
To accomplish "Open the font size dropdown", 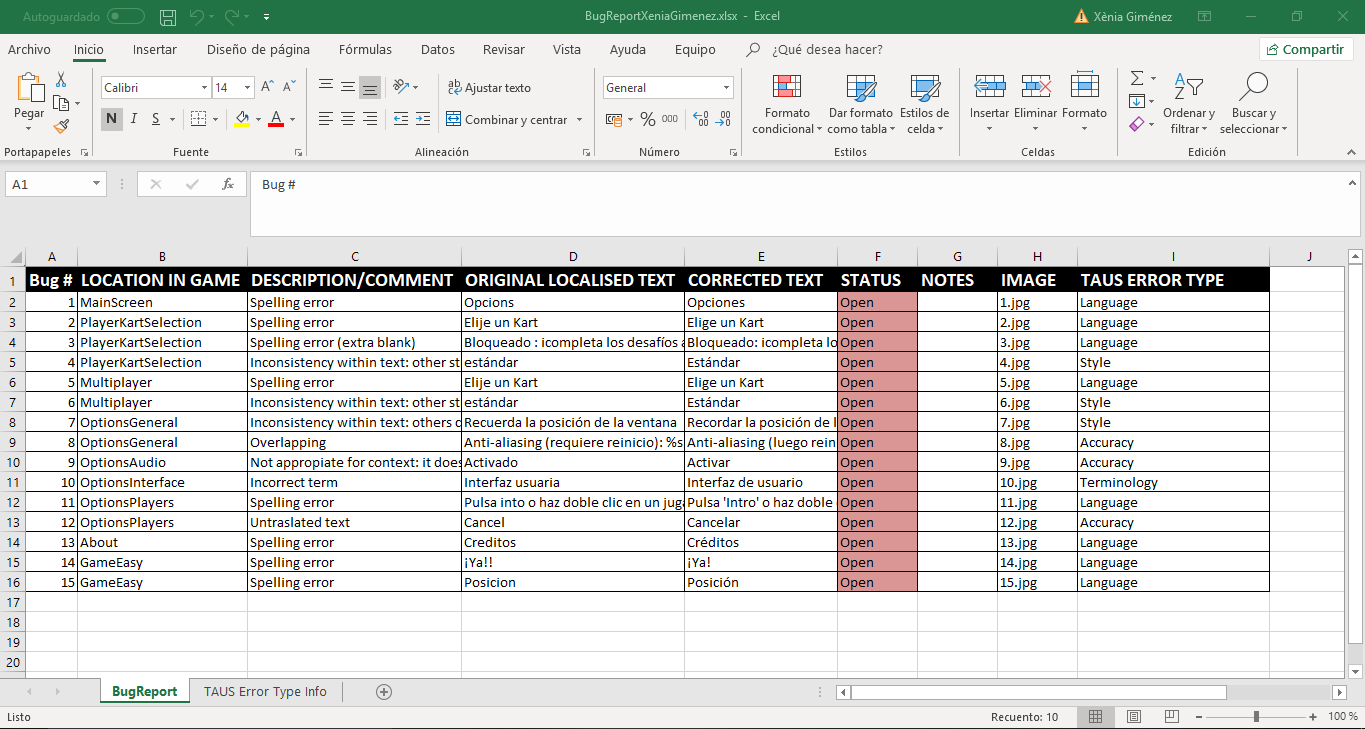I will pos(246,87).
